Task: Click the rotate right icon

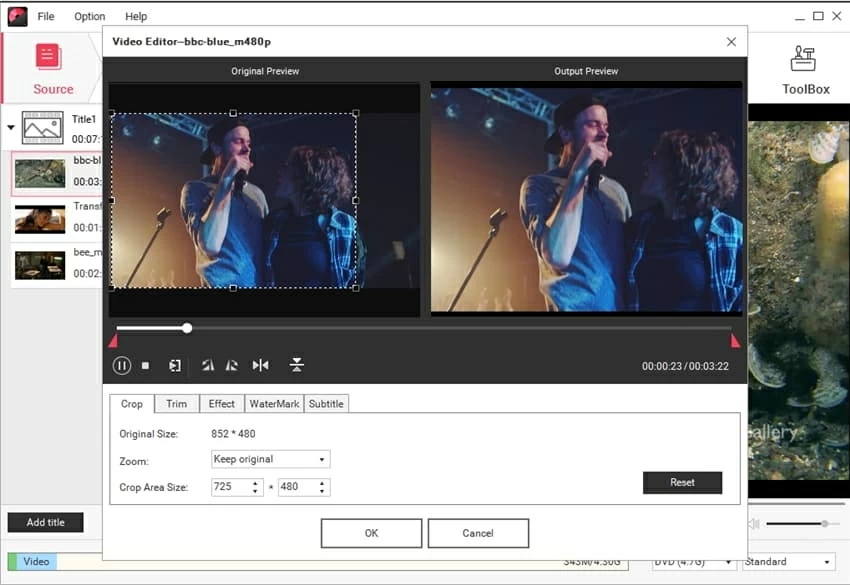Action: point(231,366)
